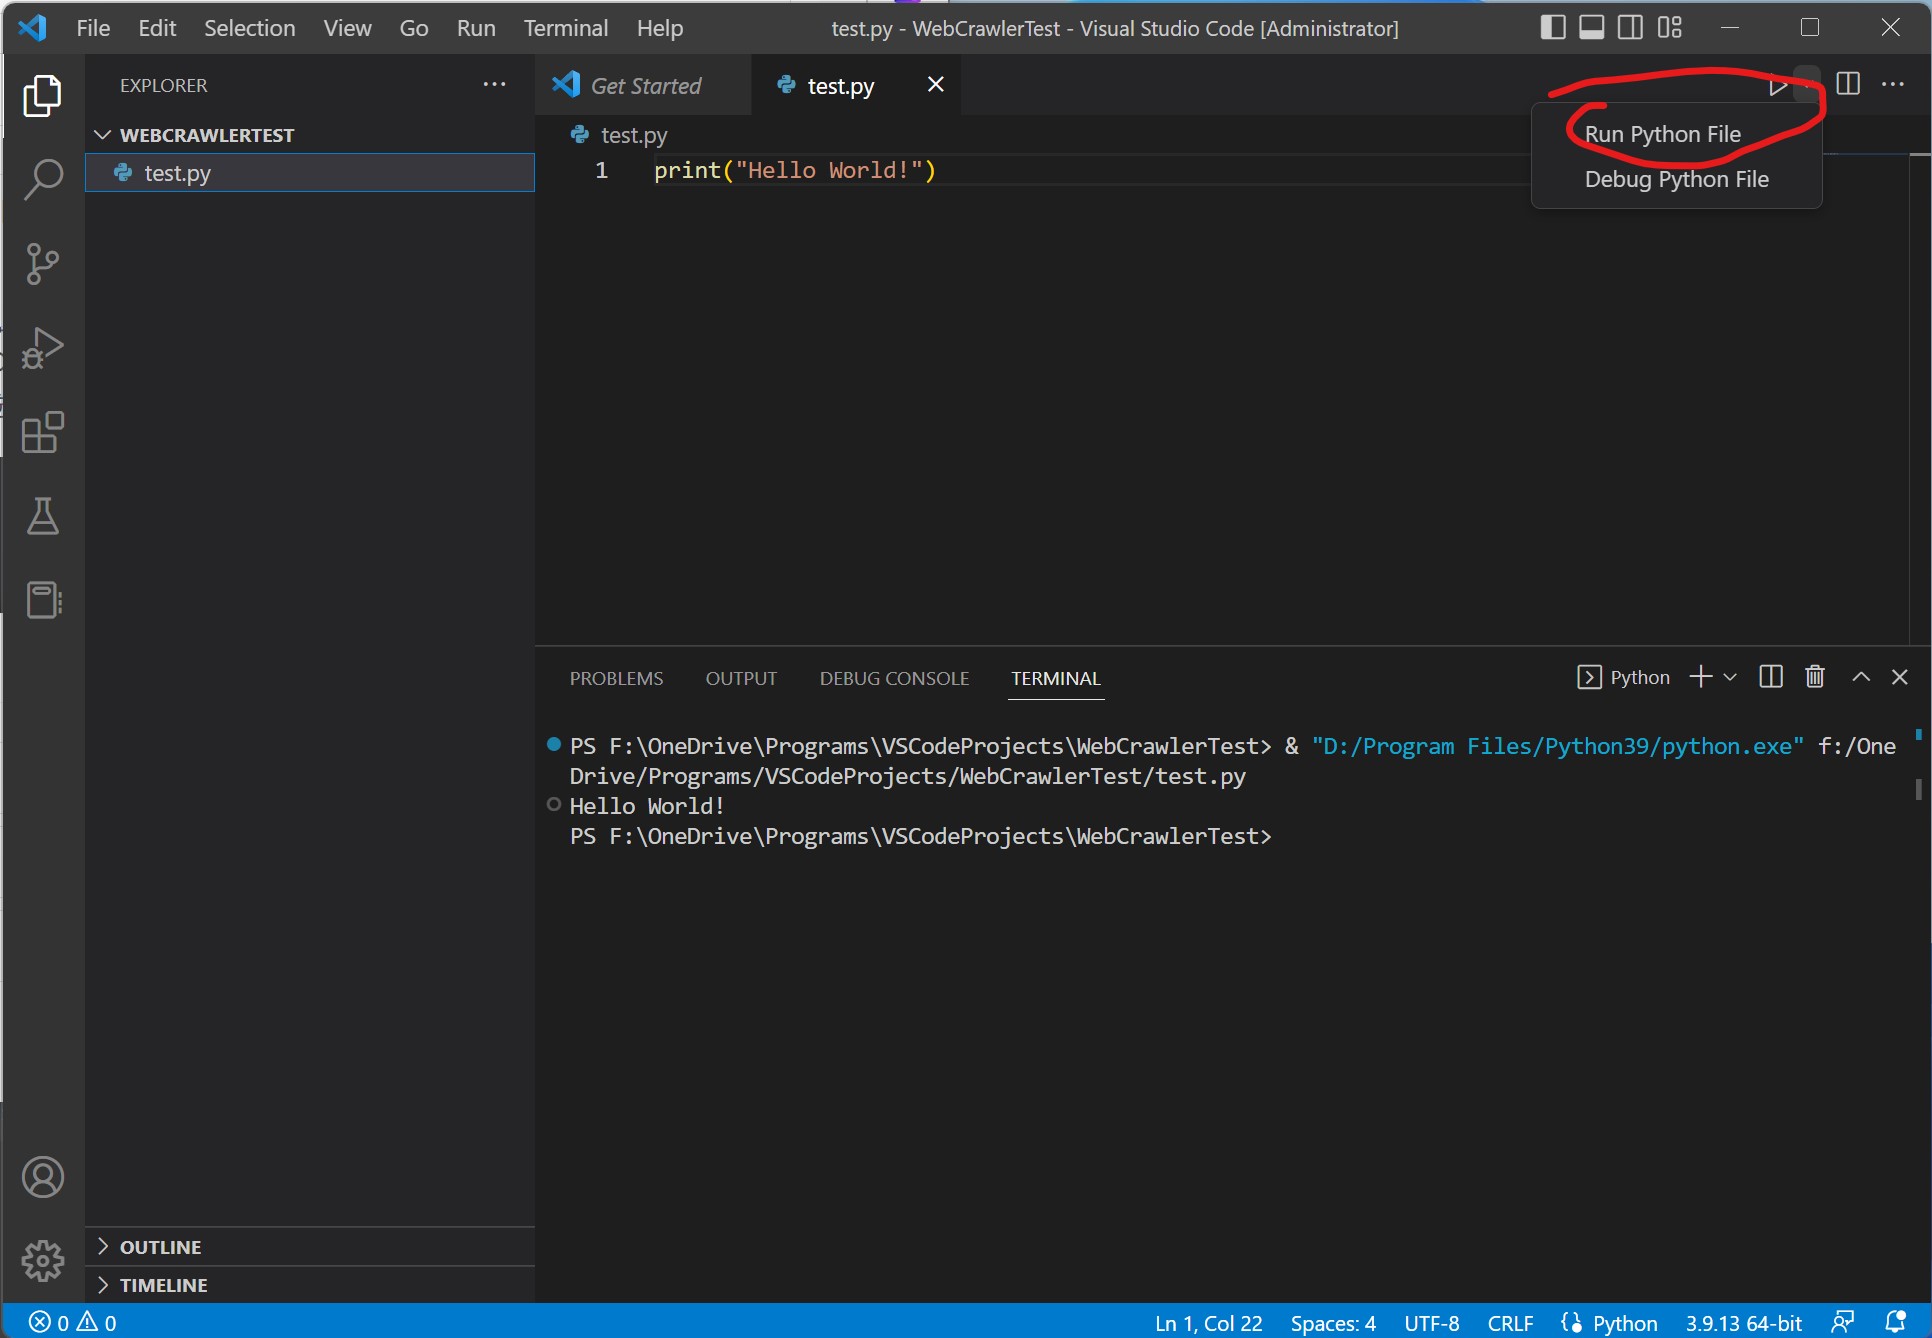Open the Edit menu

157,28
